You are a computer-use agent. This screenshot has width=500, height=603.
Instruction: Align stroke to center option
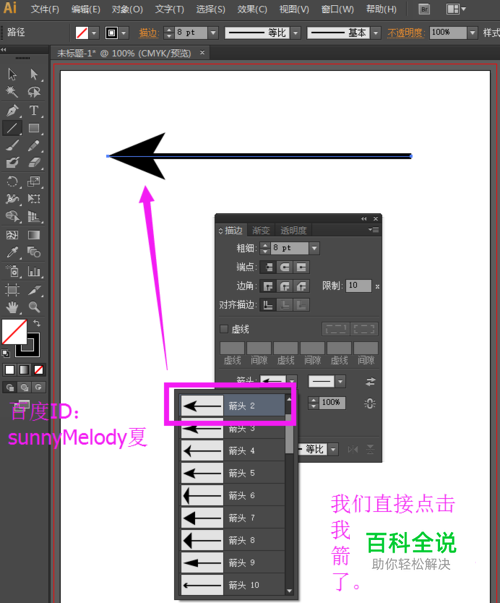click(268, 305)
